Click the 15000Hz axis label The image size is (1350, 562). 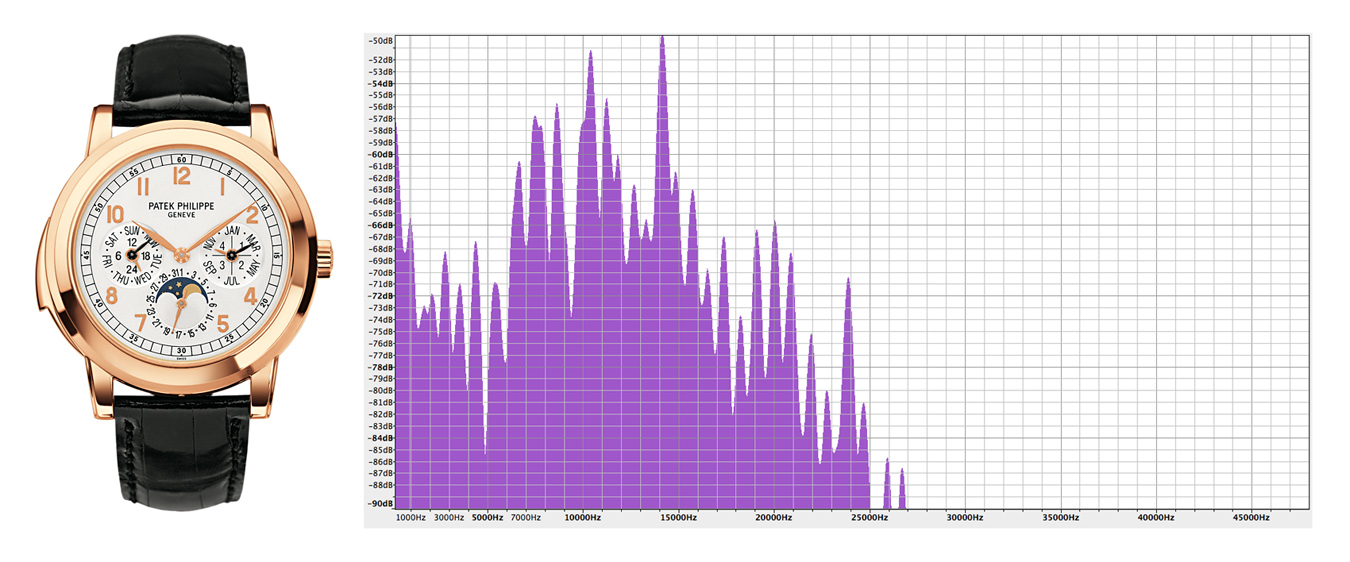point(678,518)
